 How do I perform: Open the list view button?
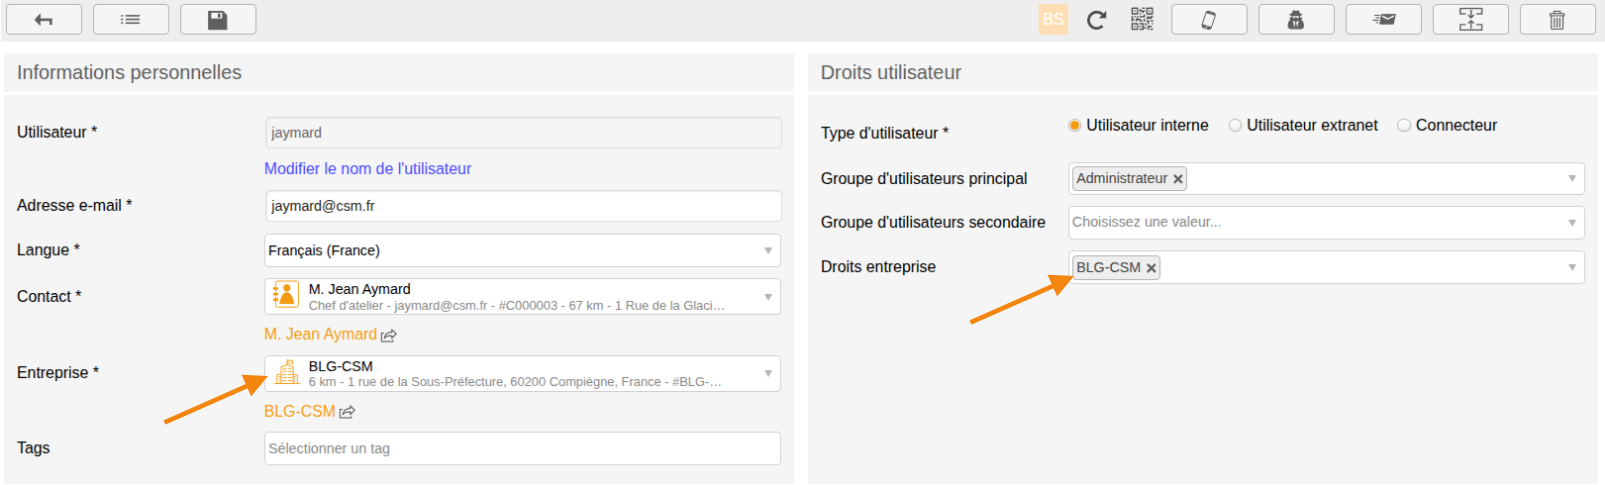(131, 19)
